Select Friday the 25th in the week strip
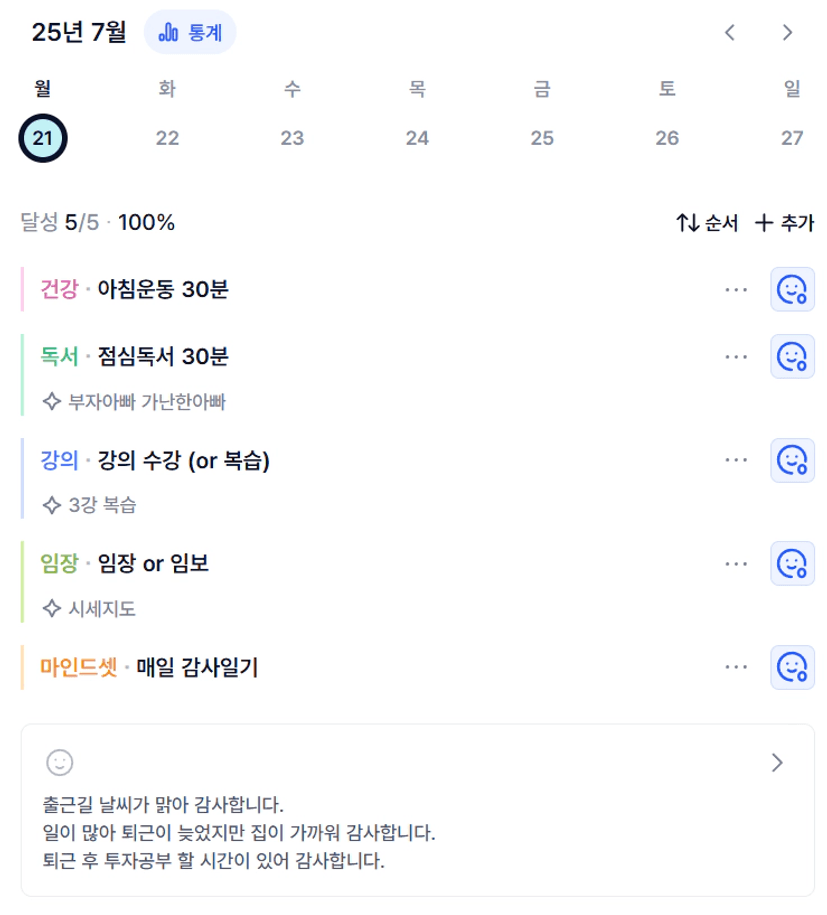Viewport: 827px width, 915px height. [542, 138]
